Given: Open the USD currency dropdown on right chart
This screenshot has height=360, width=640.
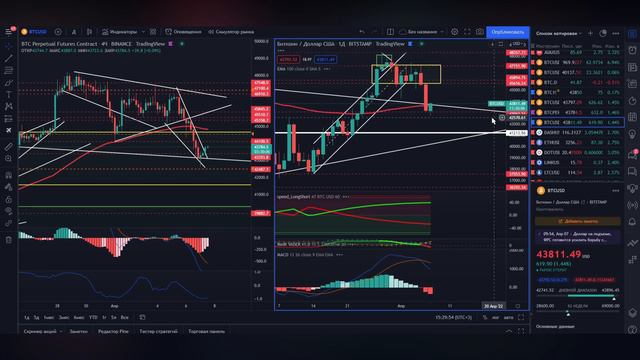Looking at the screenshot, I should [518, 44].
